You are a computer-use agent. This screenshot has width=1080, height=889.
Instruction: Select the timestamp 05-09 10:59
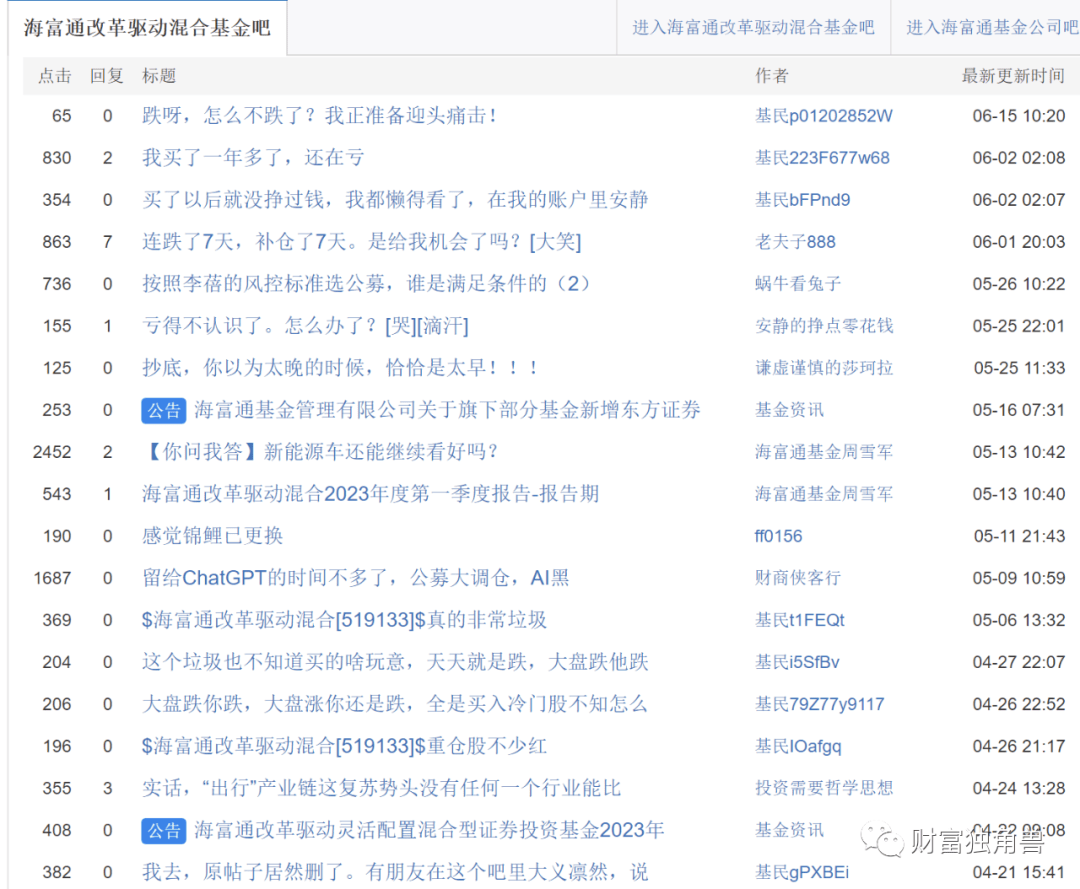pyautogui.click(x=1019, y=578)
